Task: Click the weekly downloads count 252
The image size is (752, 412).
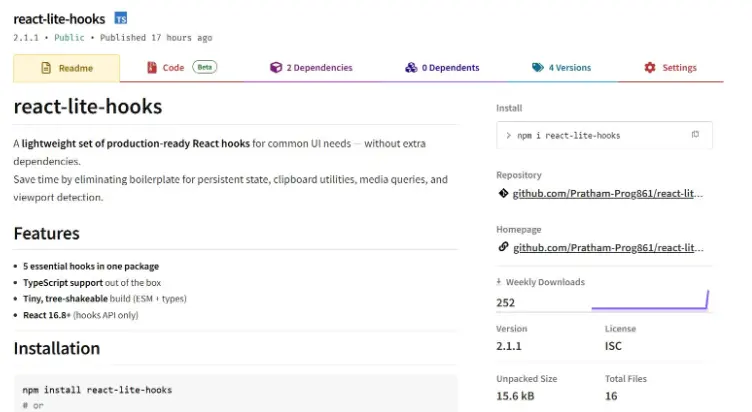Action: pos(505,303)
